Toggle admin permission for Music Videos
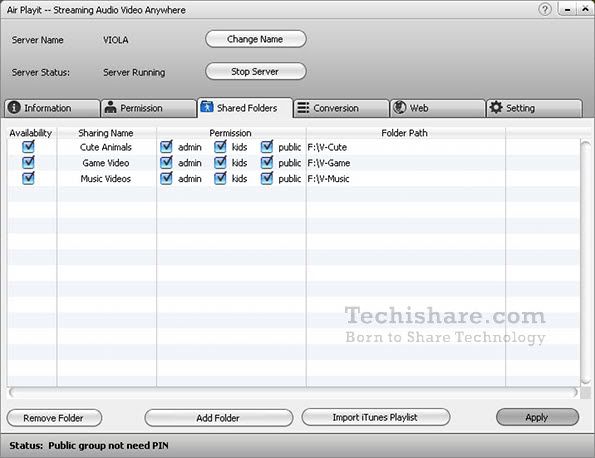The image size is (595, 458). click(166, 178)
